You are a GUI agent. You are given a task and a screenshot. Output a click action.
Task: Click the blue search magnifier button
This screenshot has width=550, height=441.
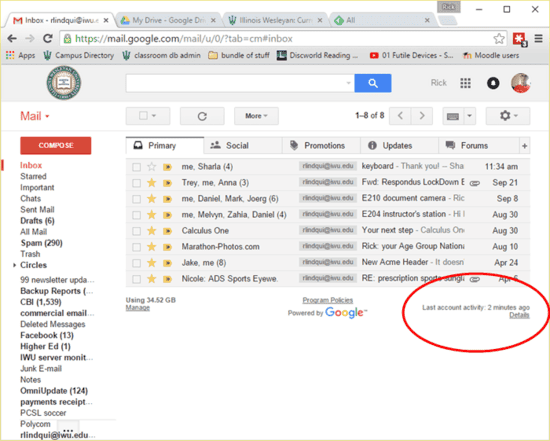click(373, 83)
